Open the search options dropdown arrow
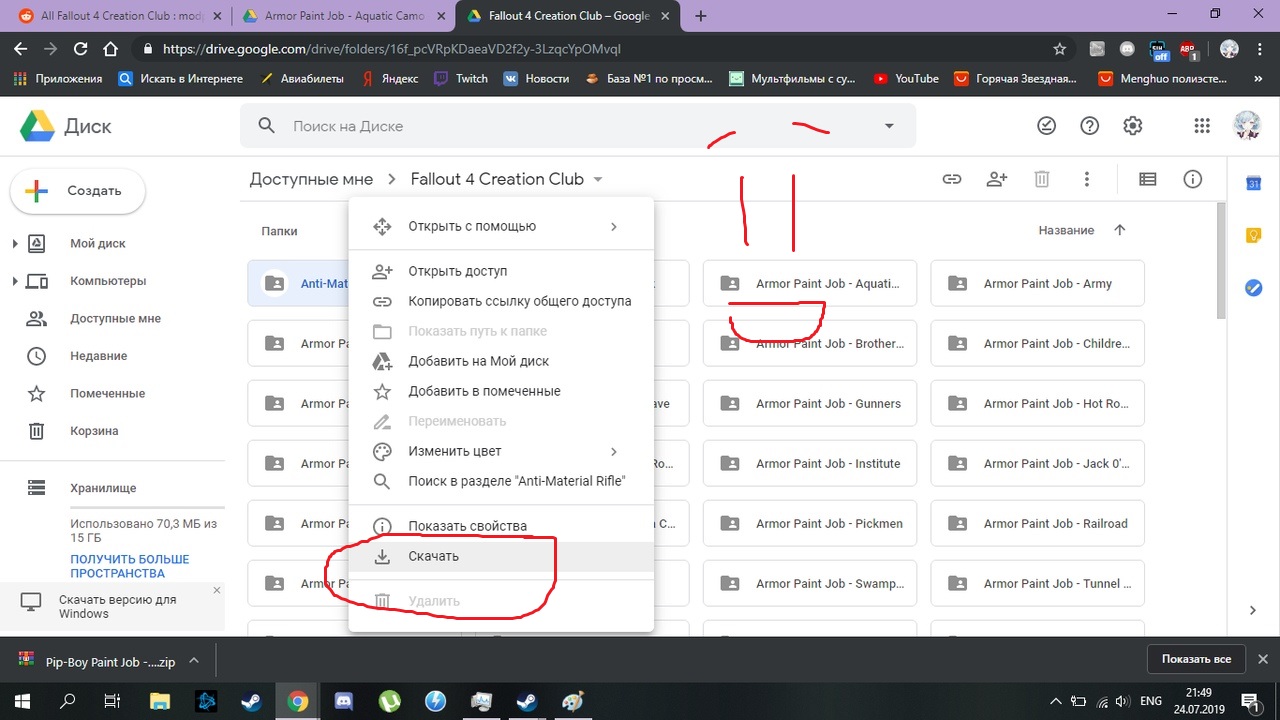This screenshot has width=1280, height=720. 889,126
